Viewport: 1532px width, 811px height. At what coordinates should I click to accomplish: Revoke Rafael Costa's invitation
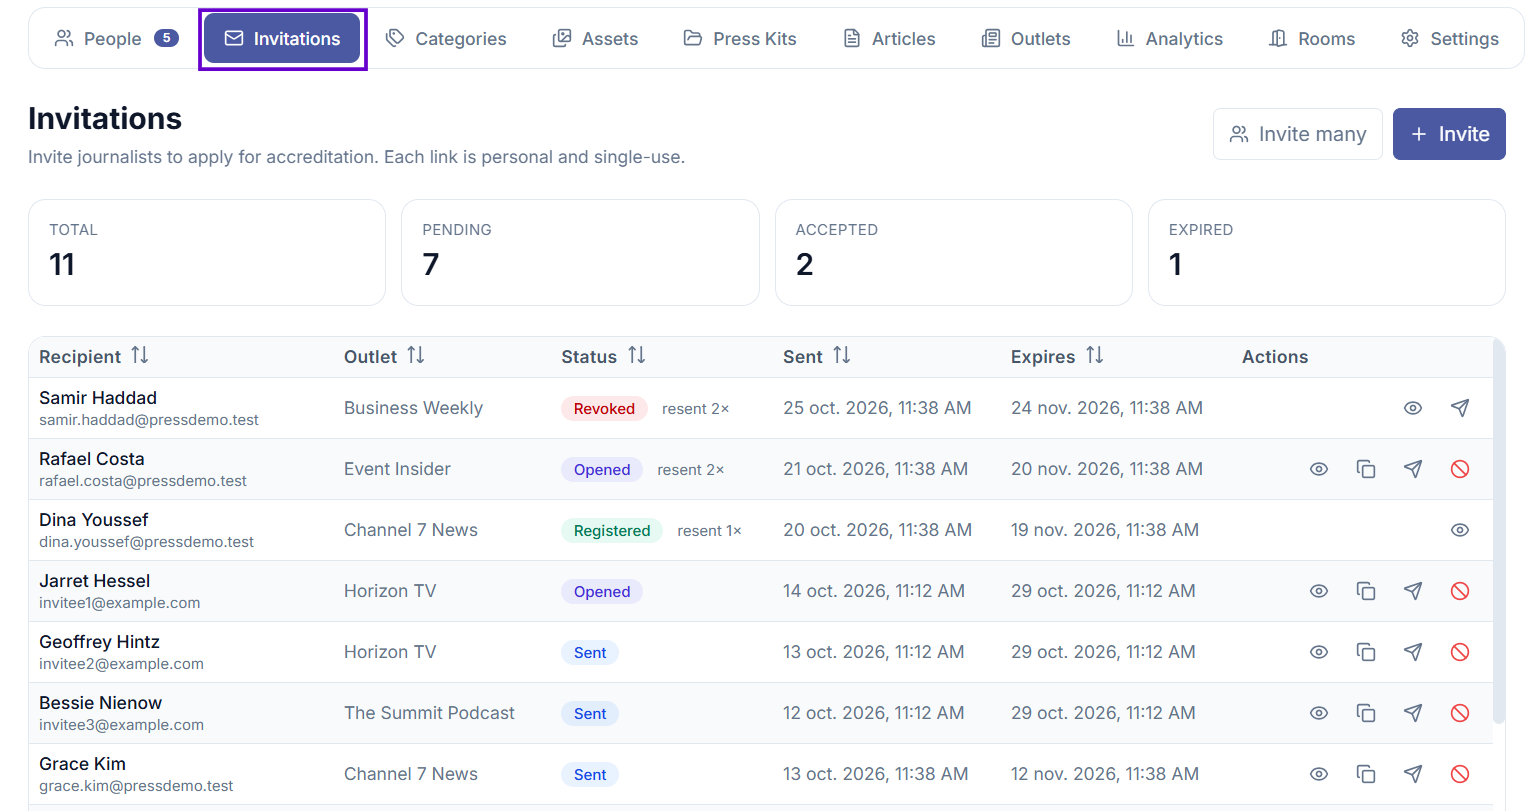tap(1460, 469)
